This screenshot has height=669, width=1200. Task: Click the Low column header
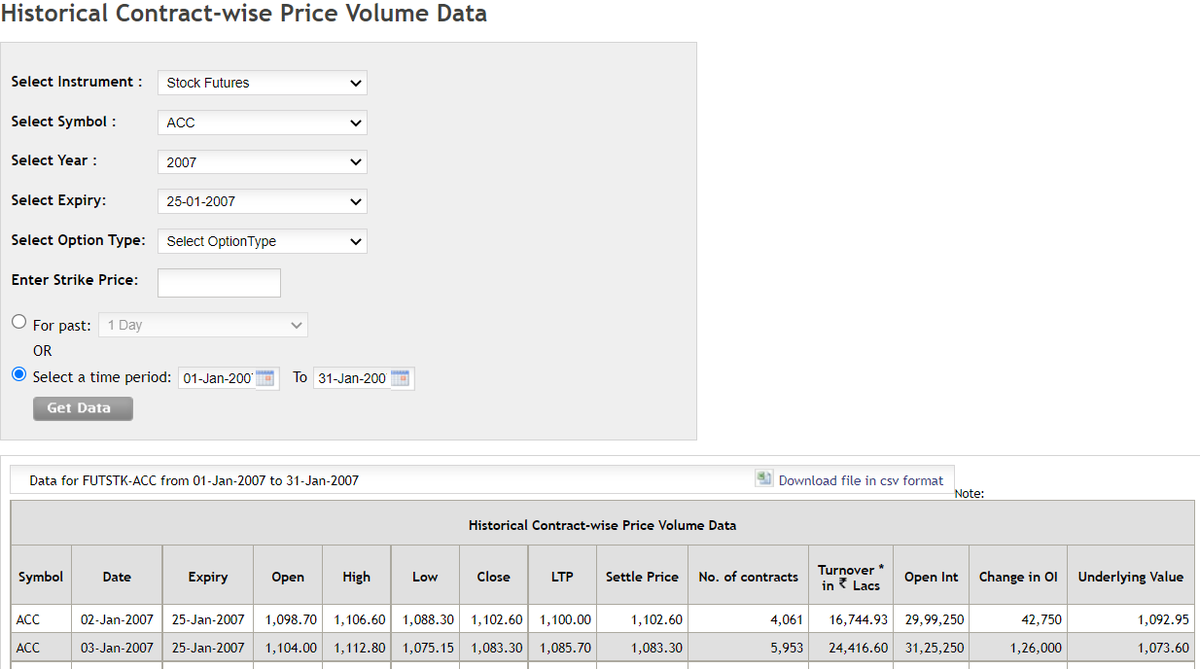coord(425,577)
